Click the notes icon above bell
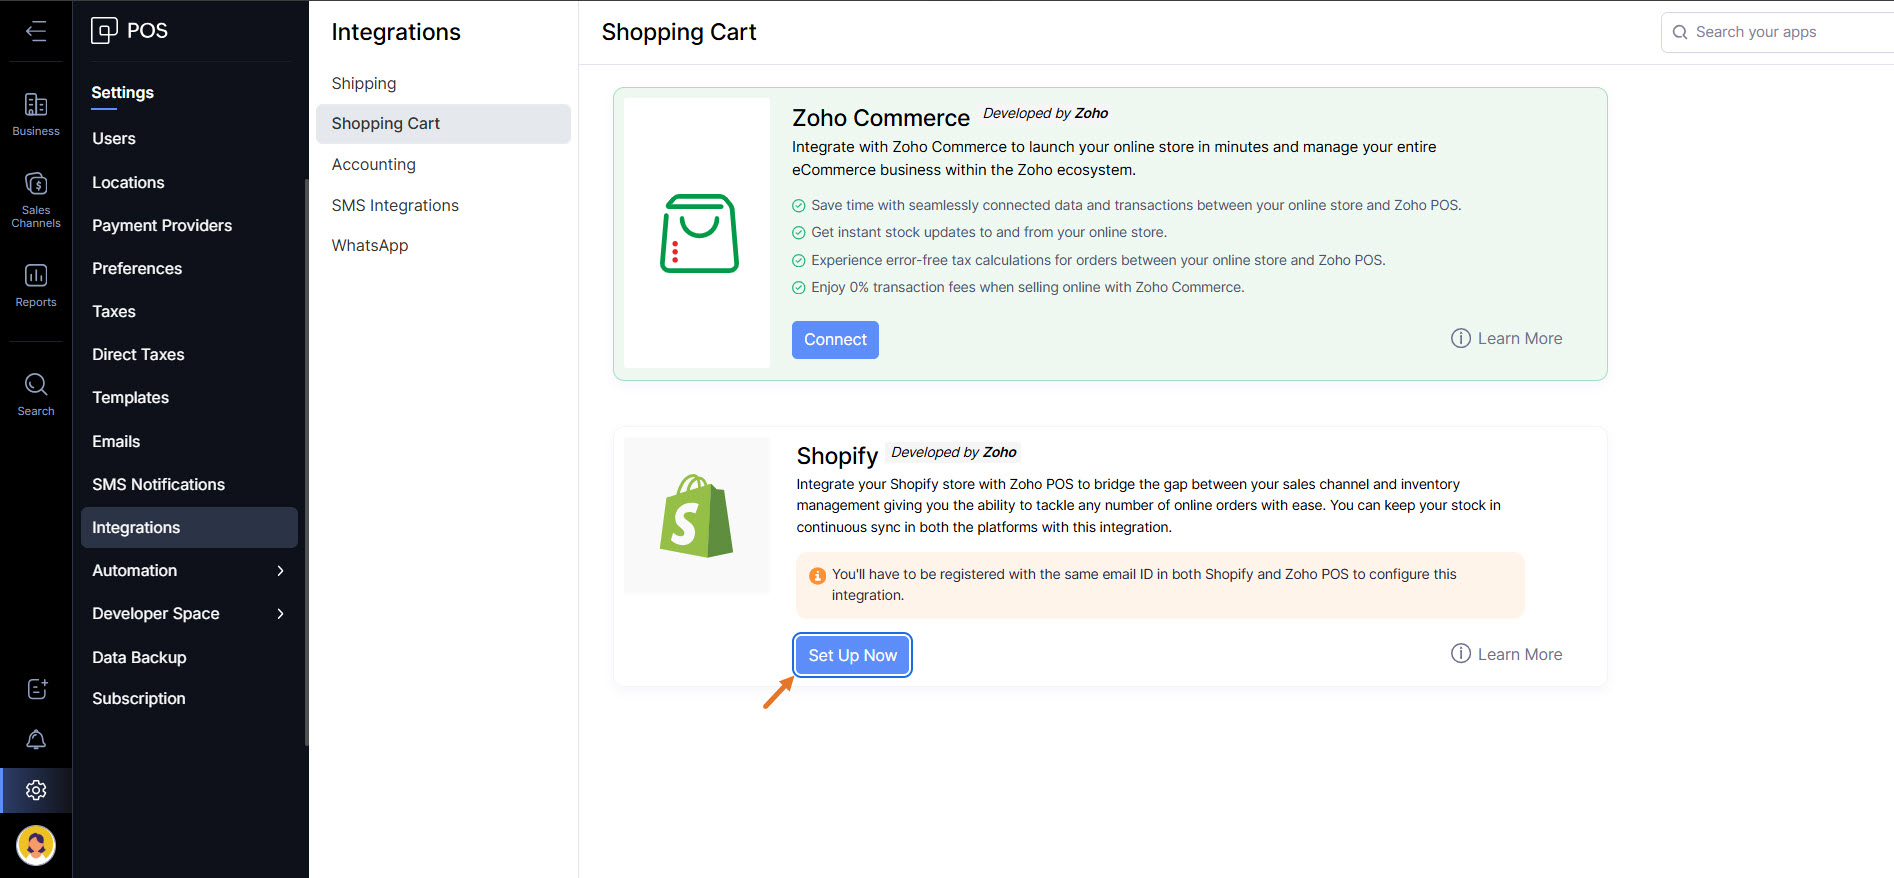Image resolution: width=1894 pixels, height=878 pixels. [x=36, y=689]
